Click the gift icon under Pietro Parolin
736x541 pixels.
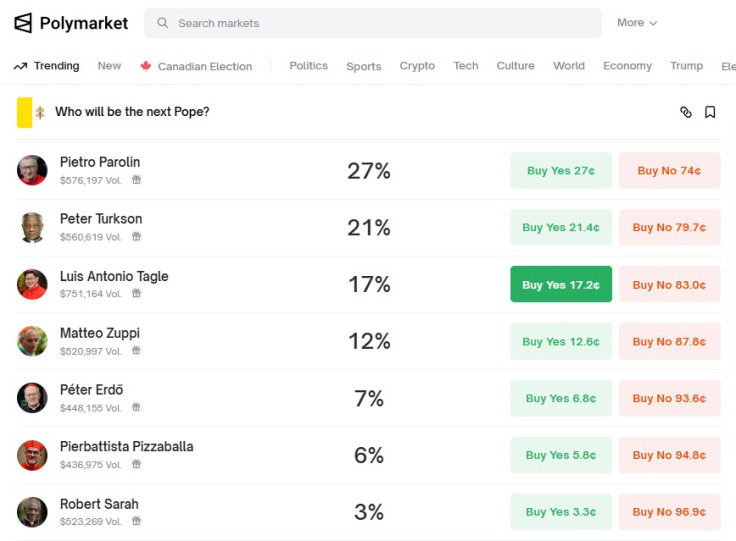point(136,180)
